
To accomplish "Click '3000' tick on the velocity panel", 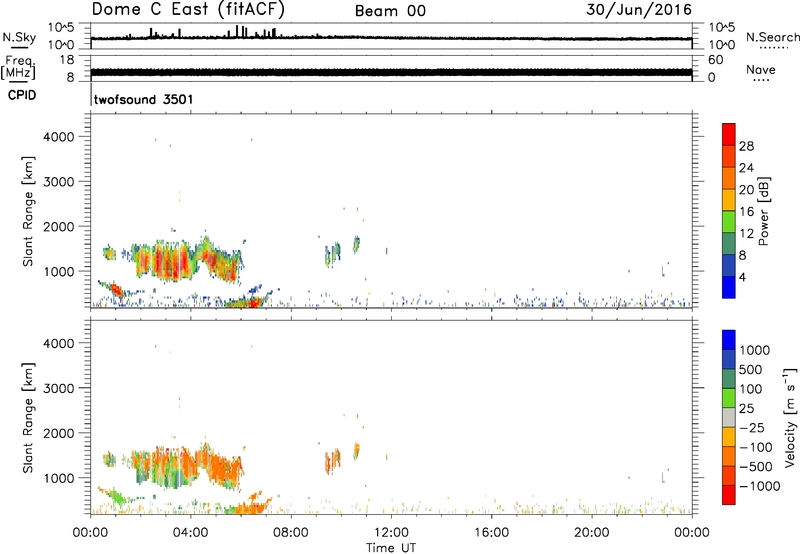I will point(59,388).
